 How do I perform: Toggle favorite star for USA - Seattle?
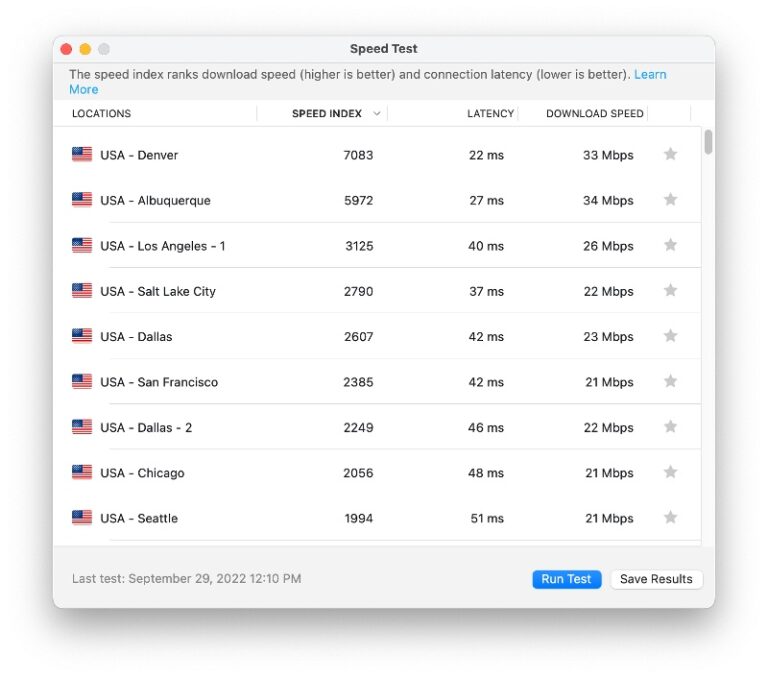[x=670, y=518]
